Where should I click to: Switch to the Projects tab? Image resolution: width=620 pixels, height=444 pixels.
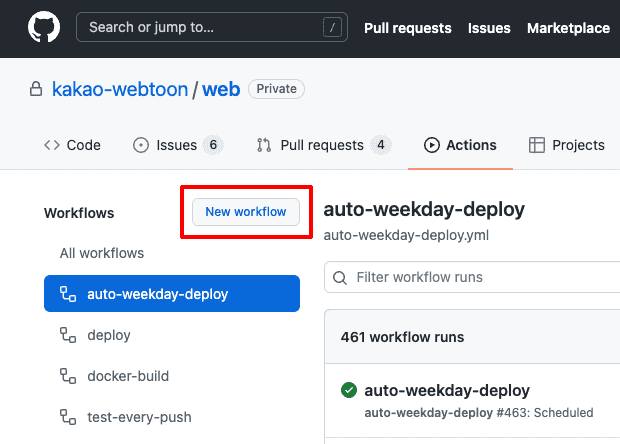pos(567,145)
